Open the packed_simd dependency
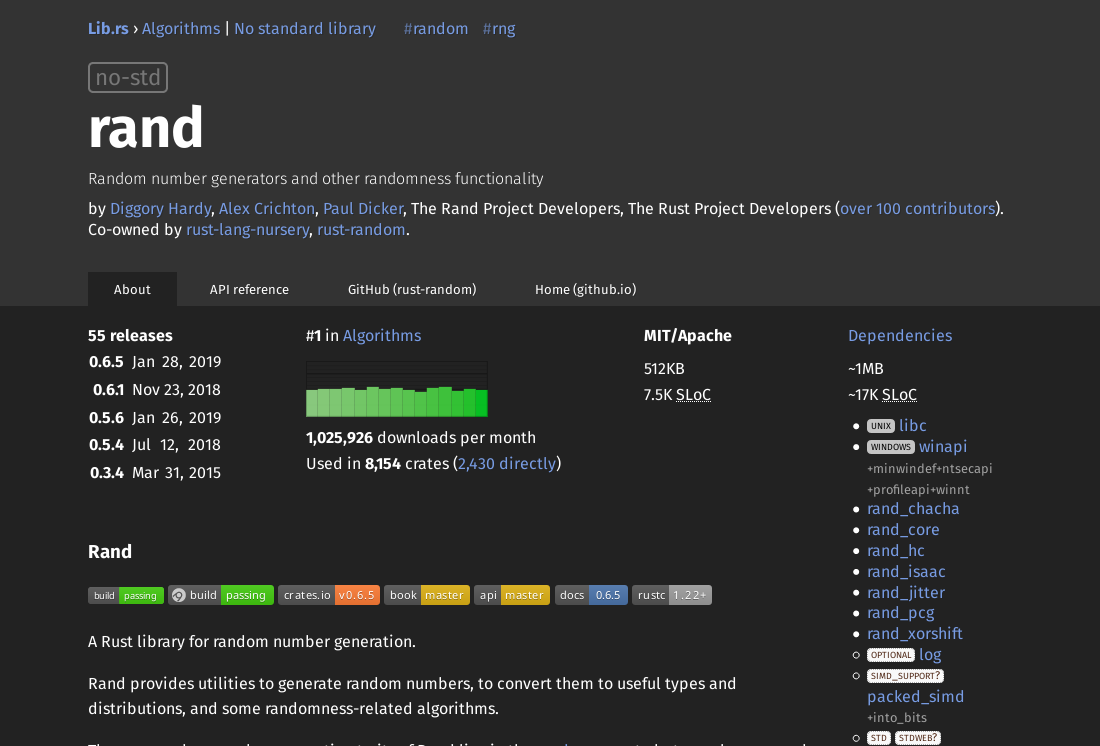 click(x=915, y=697)
